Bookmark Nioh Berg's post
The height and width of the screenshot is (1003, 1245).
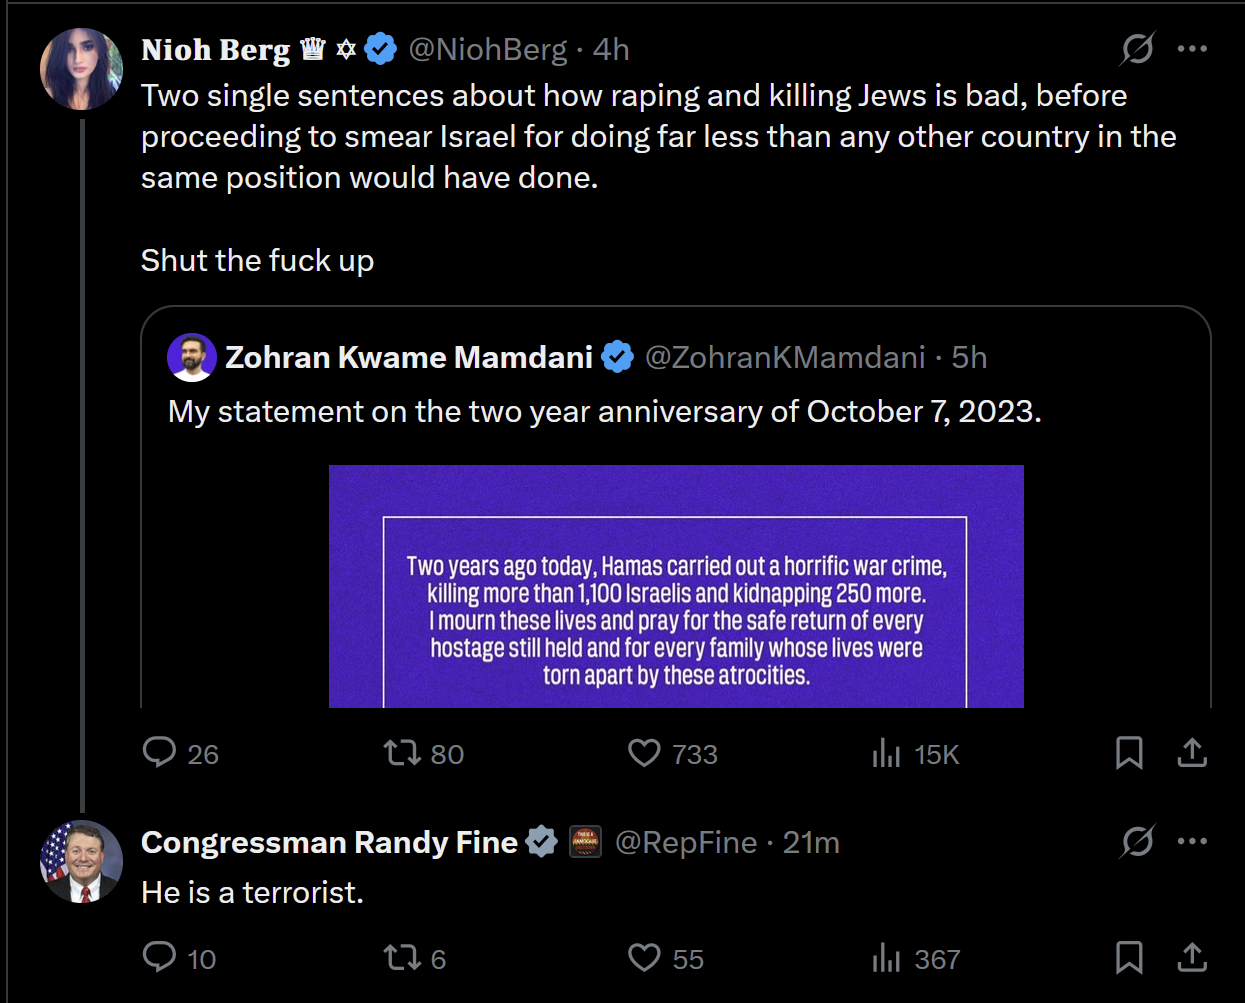1129,752
